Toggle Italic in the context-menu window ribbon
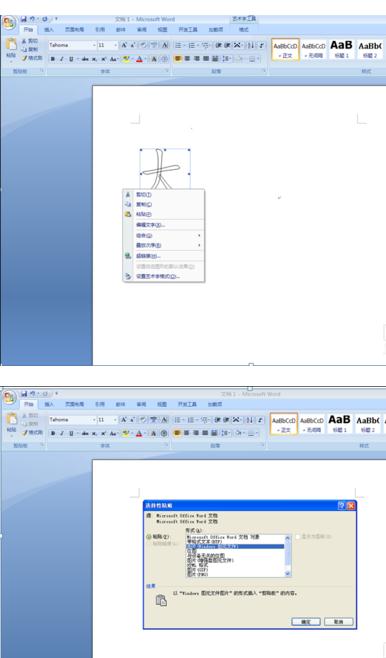 coord(62,59)
